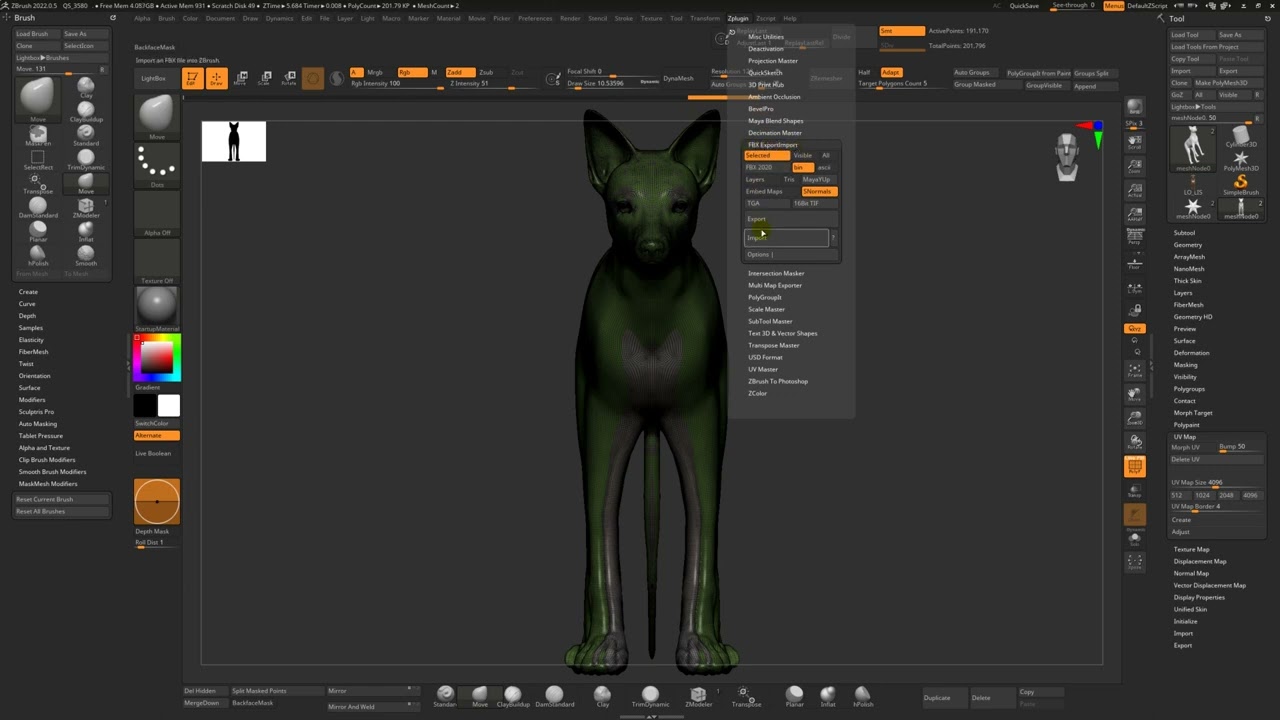Viewport: 1280px width, 720px height.
Task: Open the FBX 2020 version dropdown
Action: click(x=766, y=167)
